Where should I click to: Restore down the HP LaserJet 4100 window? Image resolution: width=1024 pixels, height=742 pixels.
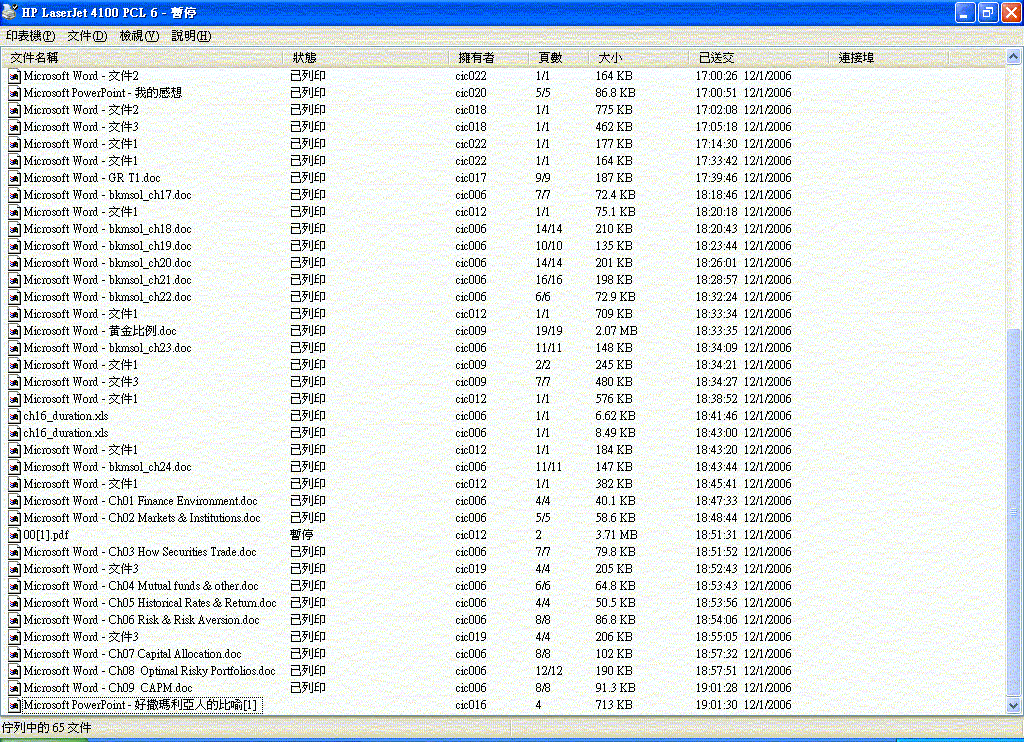(x=988, y=12)
